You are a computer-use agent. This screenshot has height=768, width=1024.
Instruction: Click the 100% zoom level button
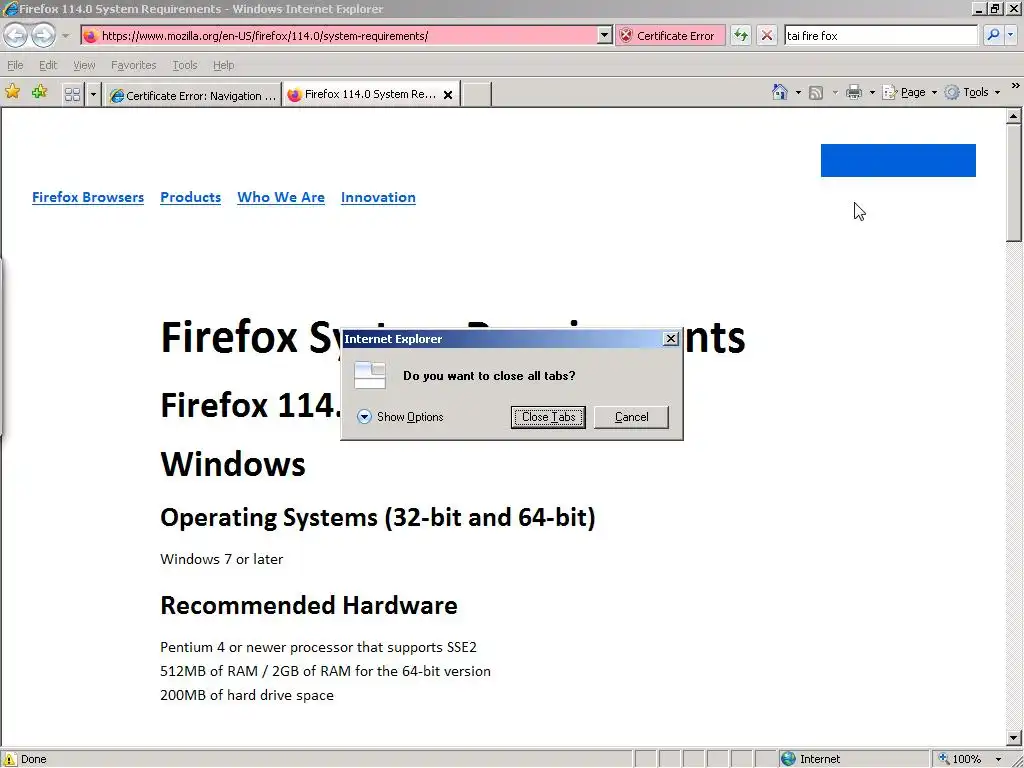960,759
